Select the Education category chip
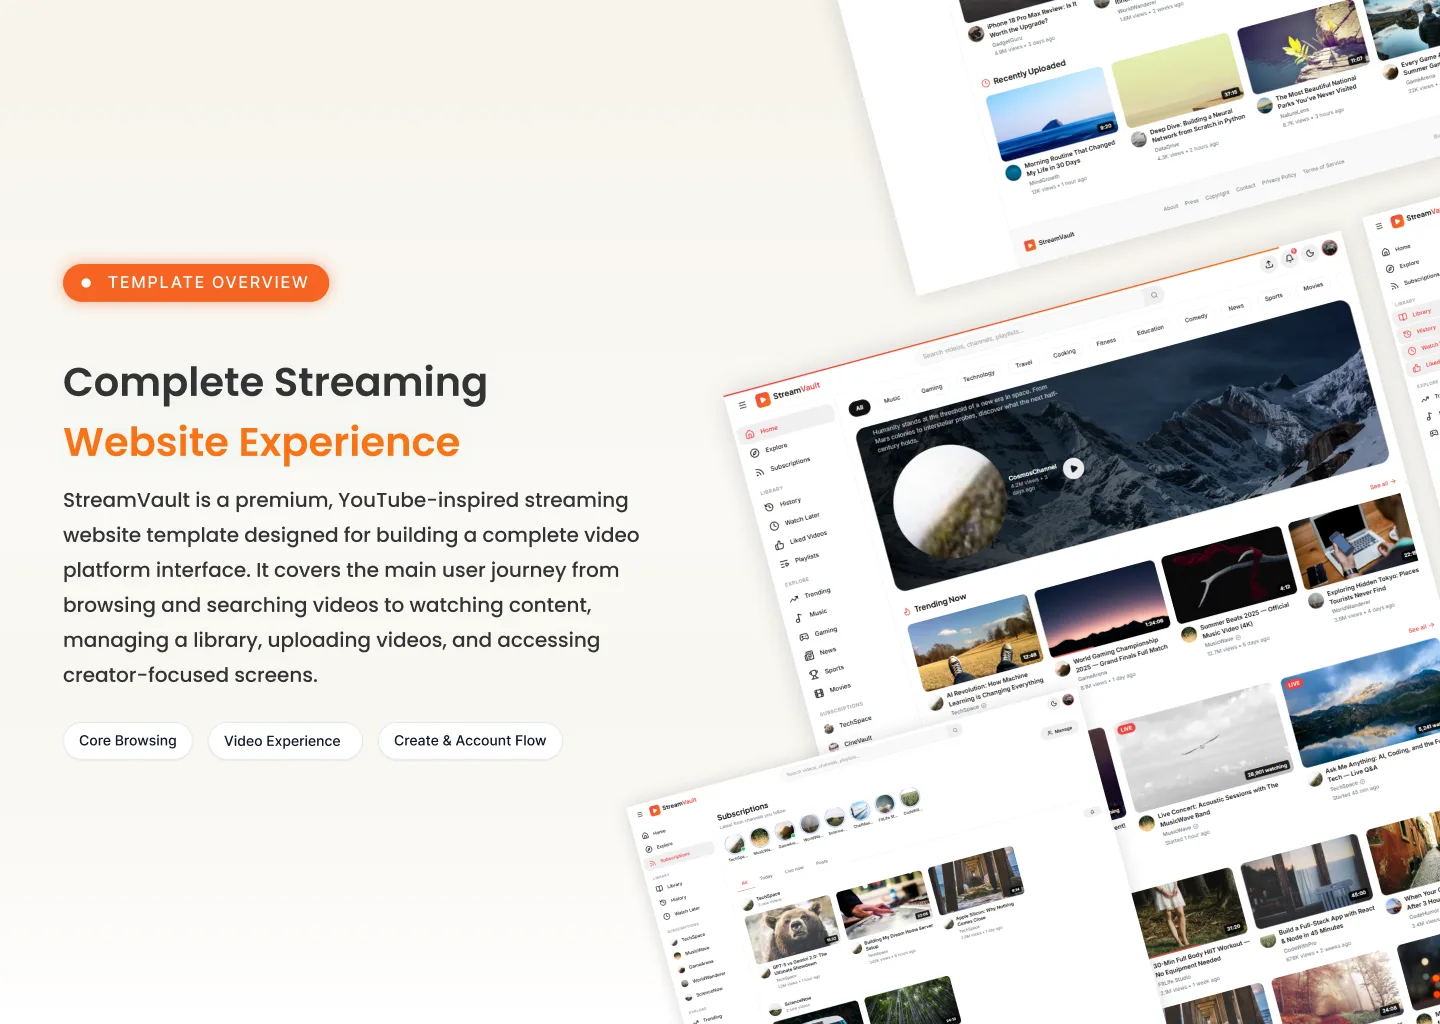The image size is (1440, 1024). pos(1150,330)
